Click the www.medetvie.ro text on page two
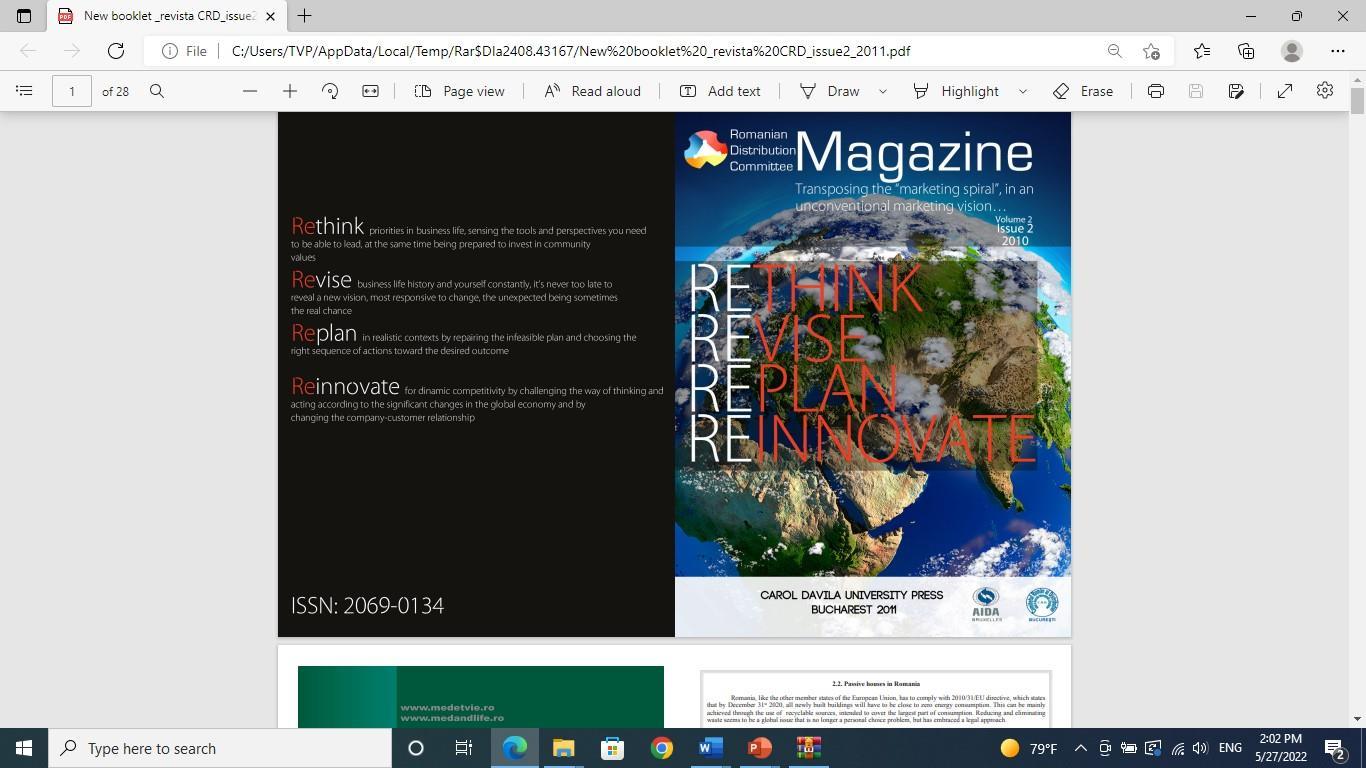Screen dimensions: 1366x768 click(447, 707)
